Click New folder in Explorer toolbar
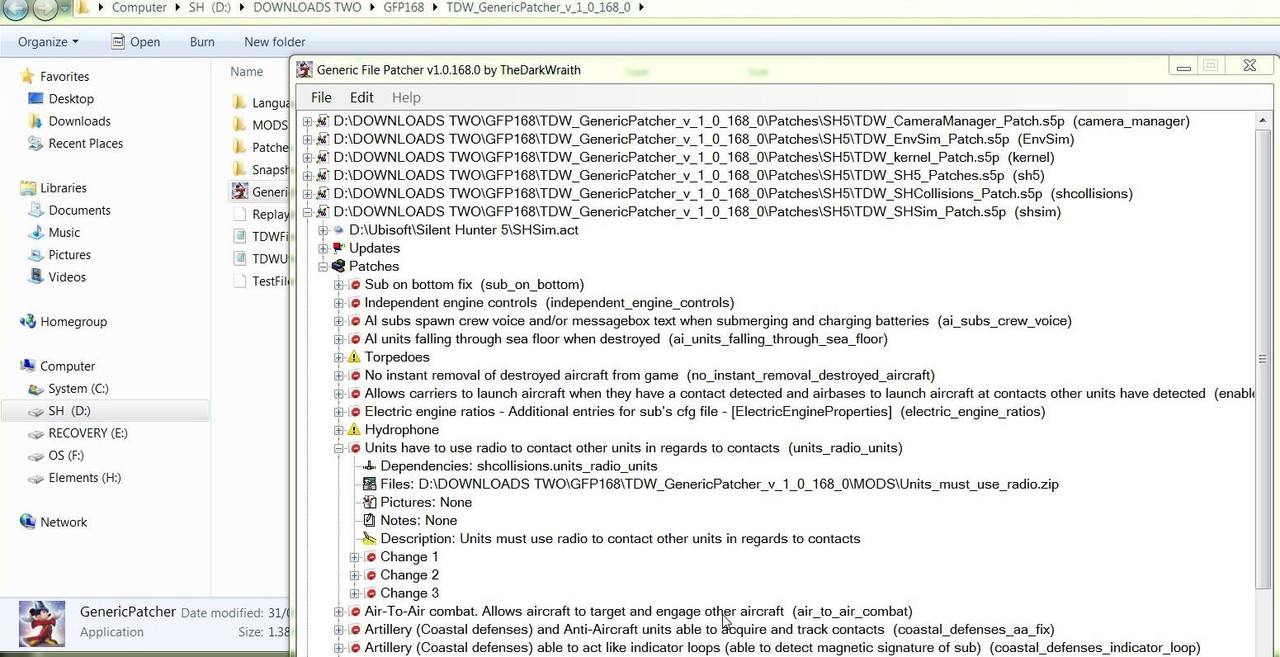Image resolution: width=1280 pixels, height=657 pixels. 275,42
